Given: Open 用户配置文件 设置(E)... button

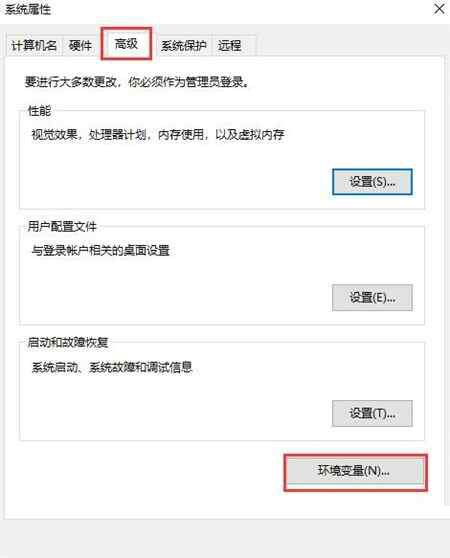Looking at the screenshot, I should click(372, 298).
